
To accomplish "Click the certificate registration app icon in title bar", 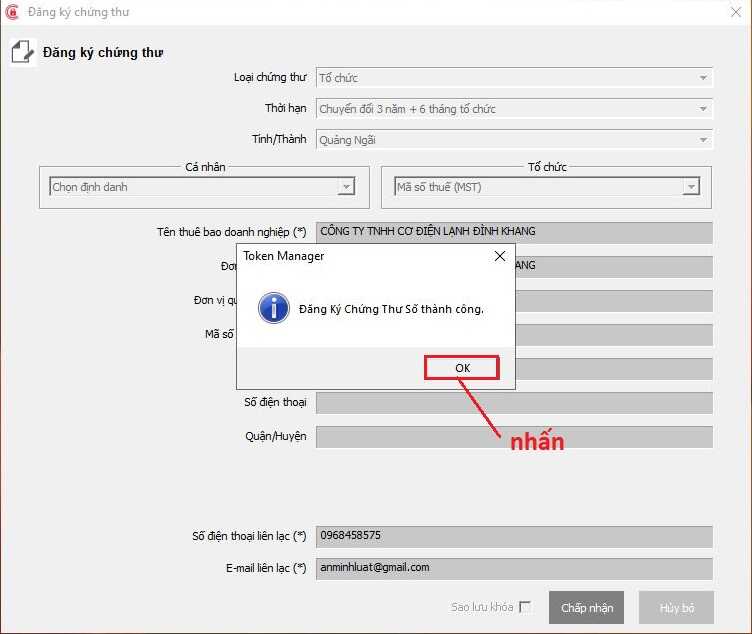I will (12, 12).
